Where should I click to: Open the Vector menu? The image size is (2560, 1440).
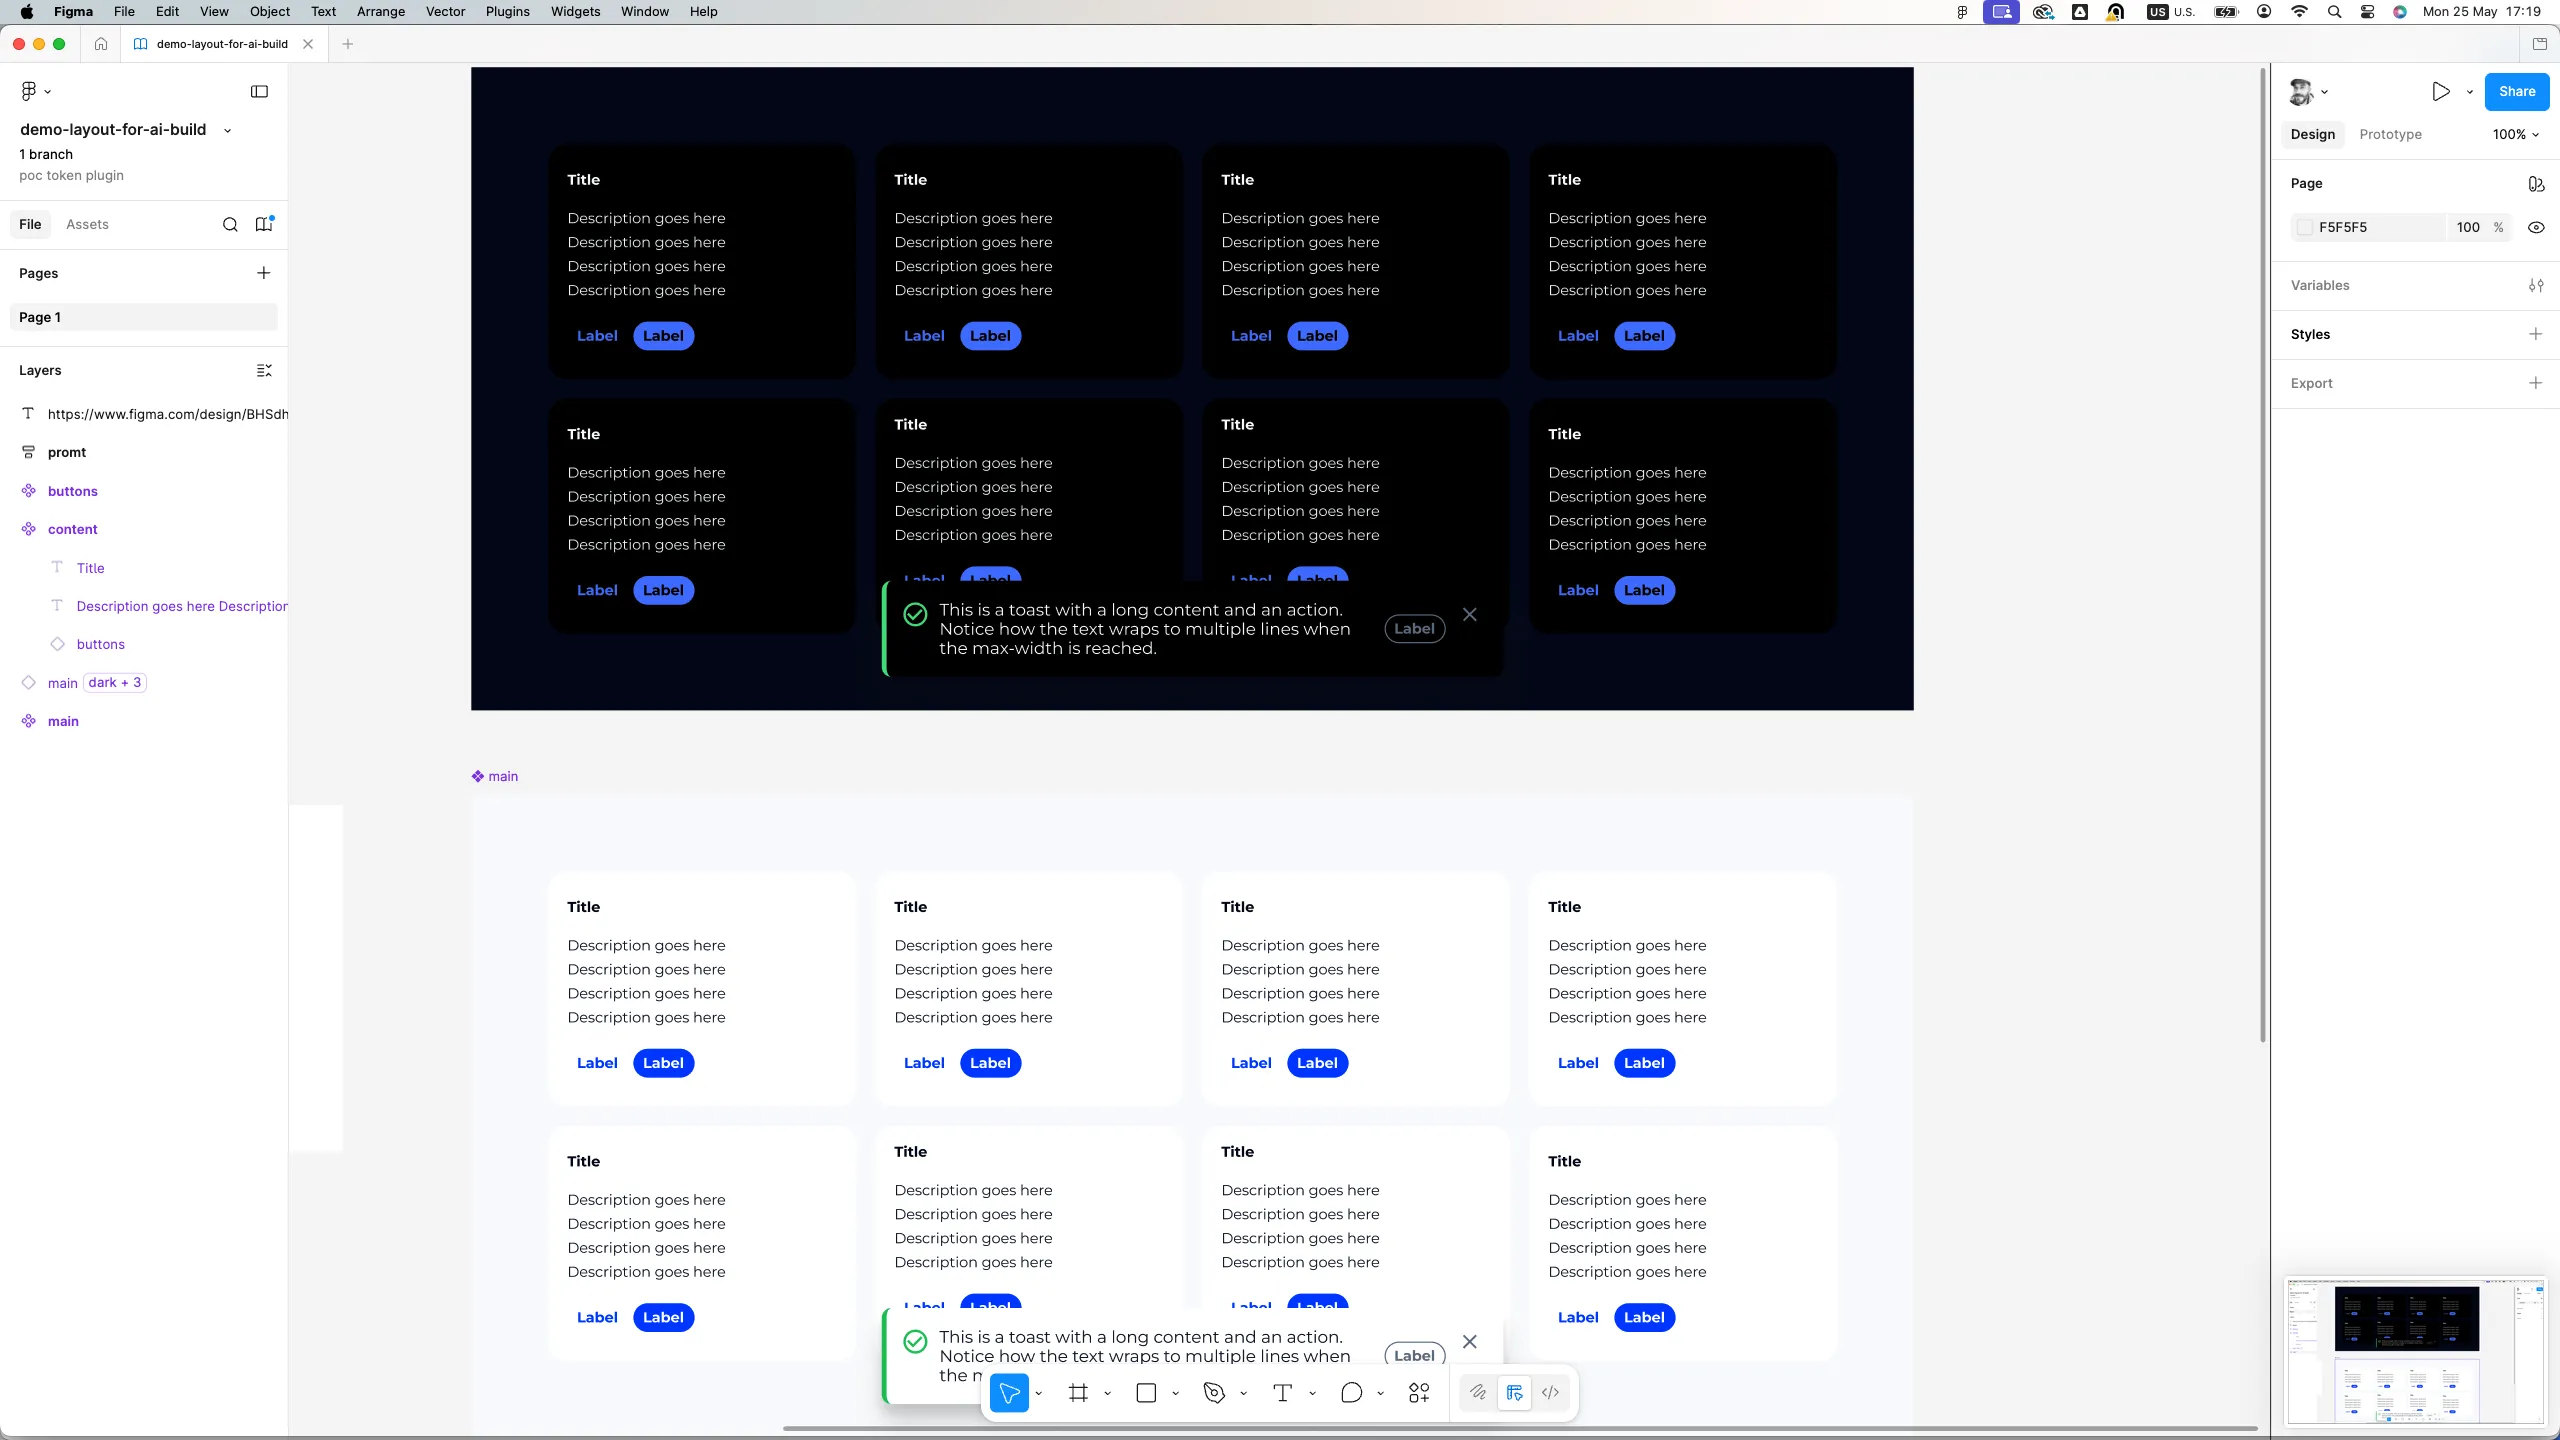pyautogui.click(x=445, y=12)
